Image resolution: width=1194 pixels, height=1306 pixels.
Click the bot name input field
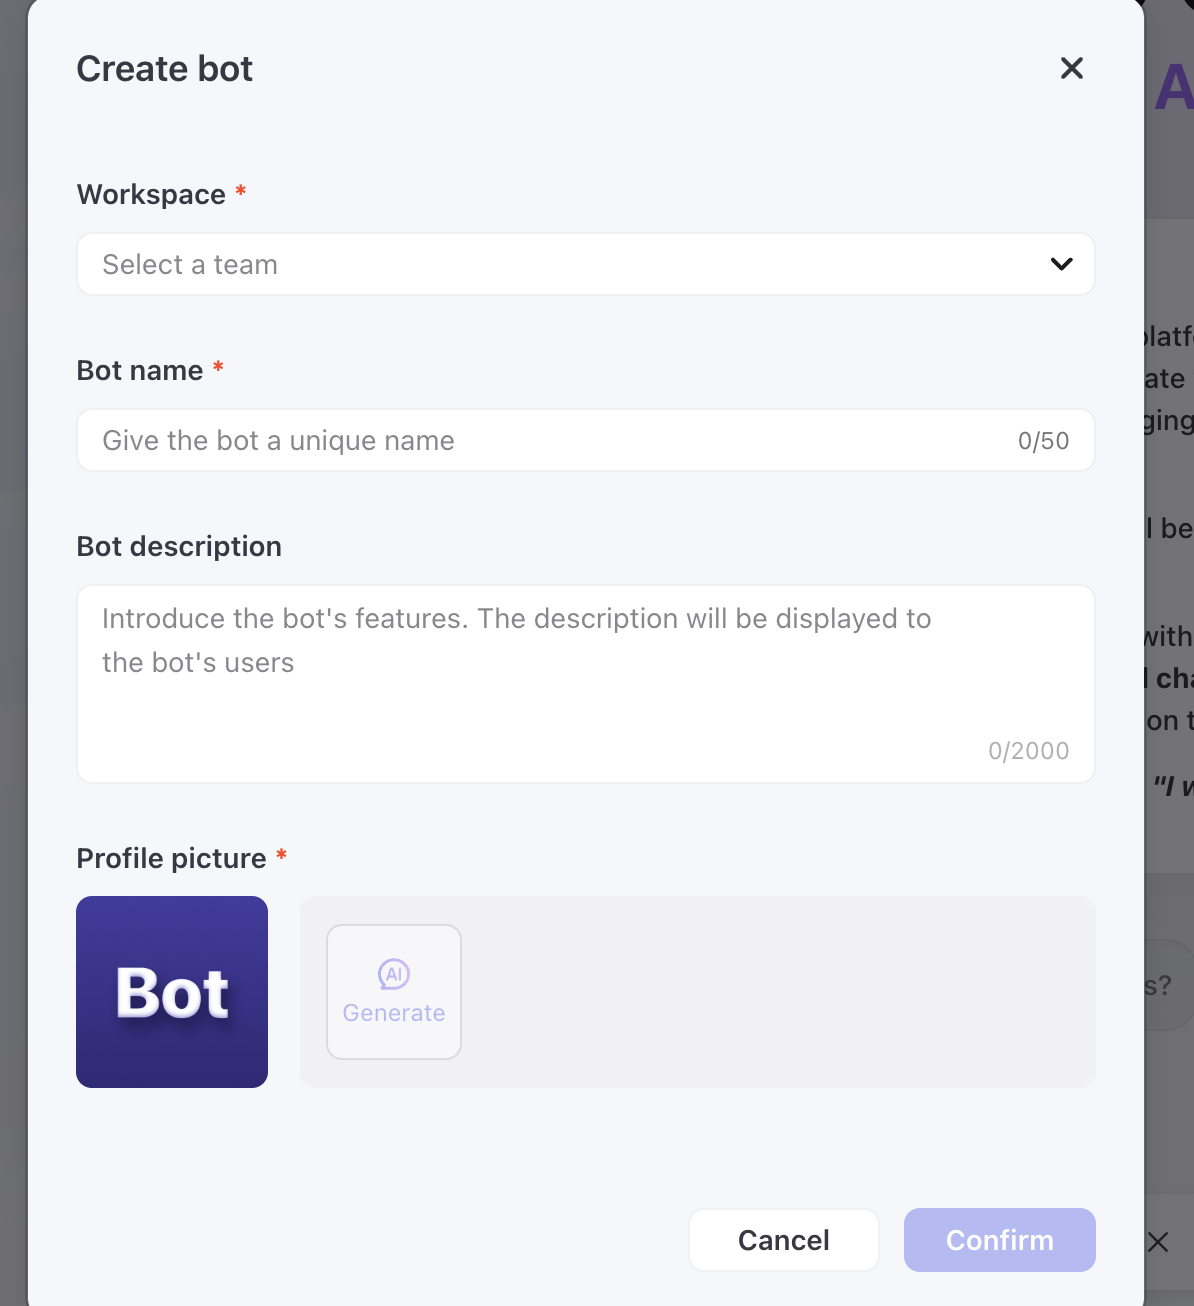(x=500, y=440)
